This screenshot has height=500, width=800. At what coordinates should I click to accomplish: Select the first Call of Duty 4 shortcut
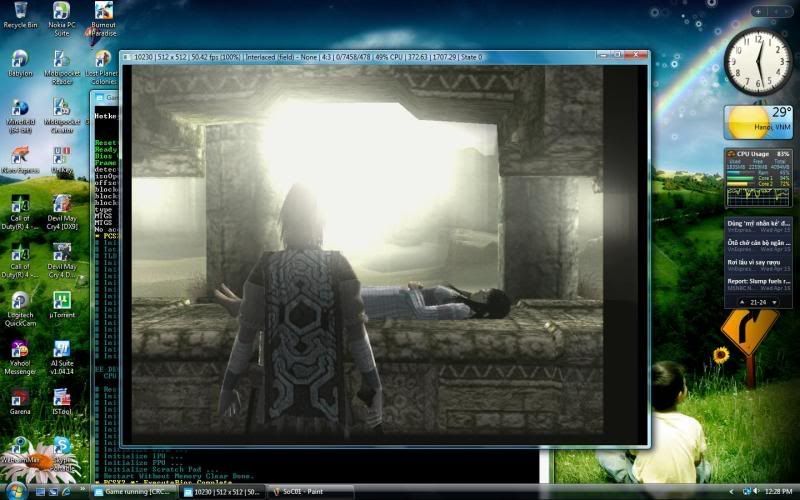(20, 212)
